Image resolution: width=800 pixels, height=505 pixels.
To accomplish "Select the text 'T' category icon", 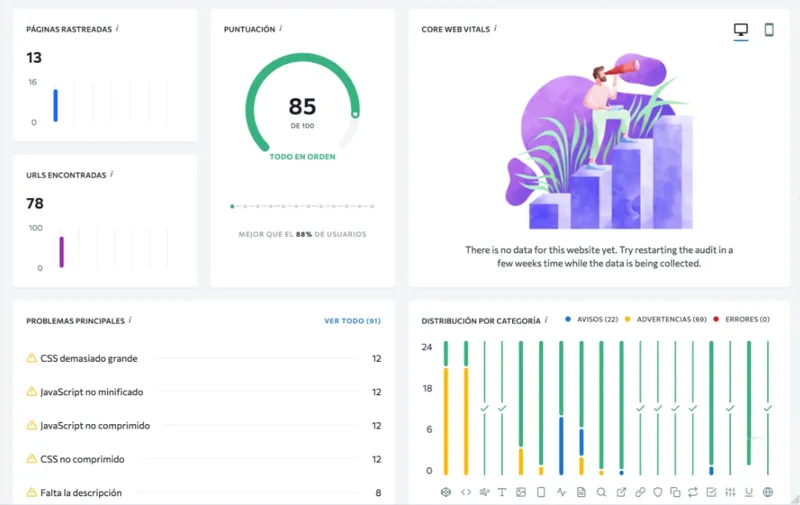I will click(x=503, y=492).
